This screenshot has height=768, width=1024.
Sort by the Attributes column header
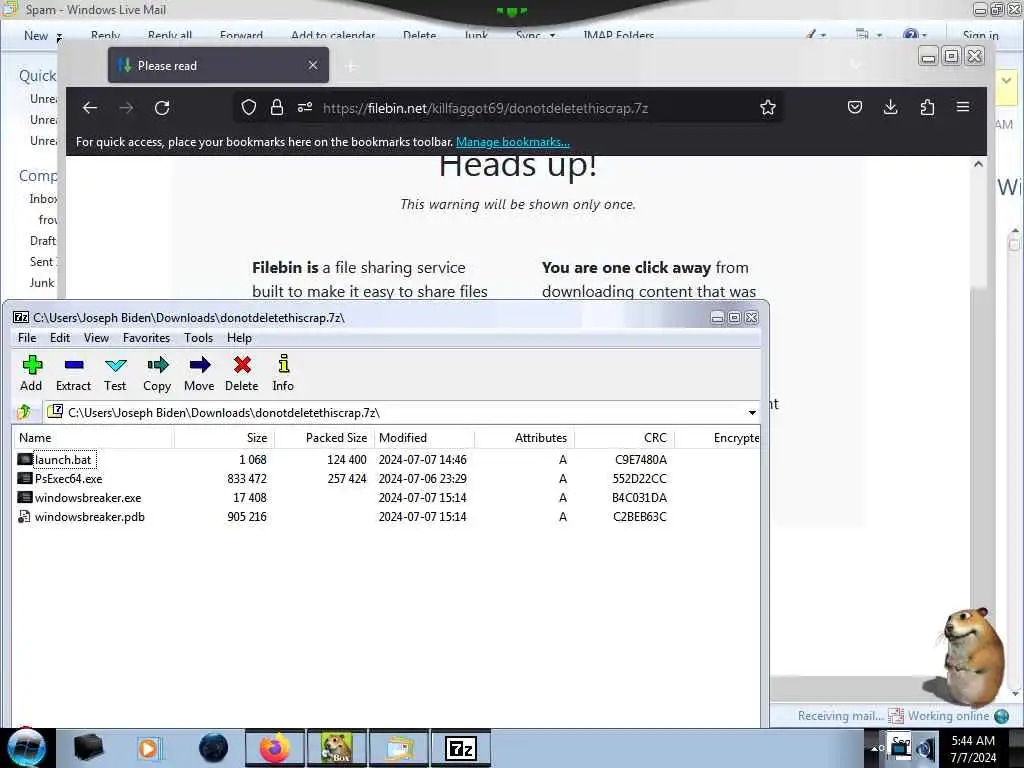524,438
